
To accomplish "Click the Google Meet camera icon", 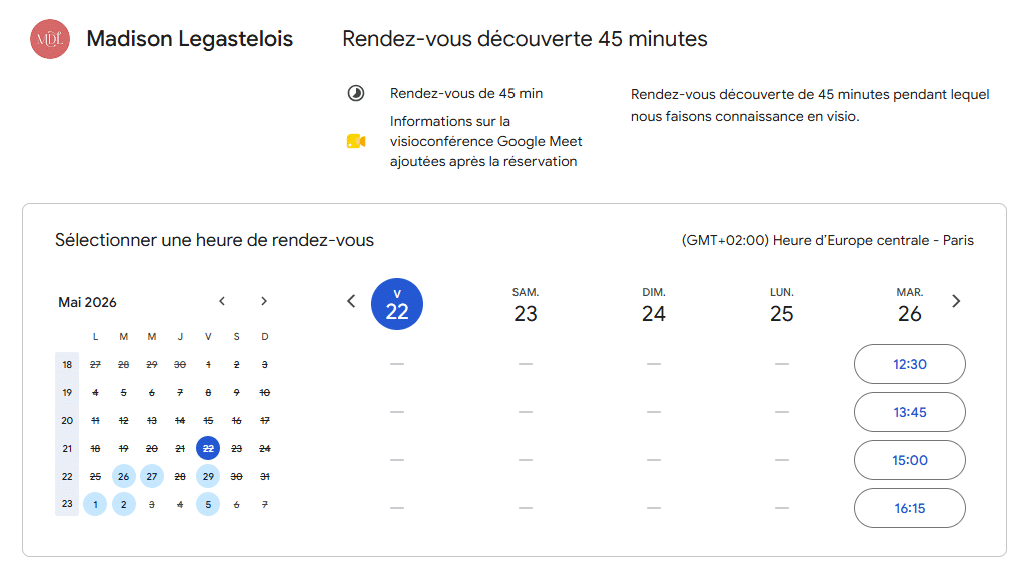I will 356,141.
